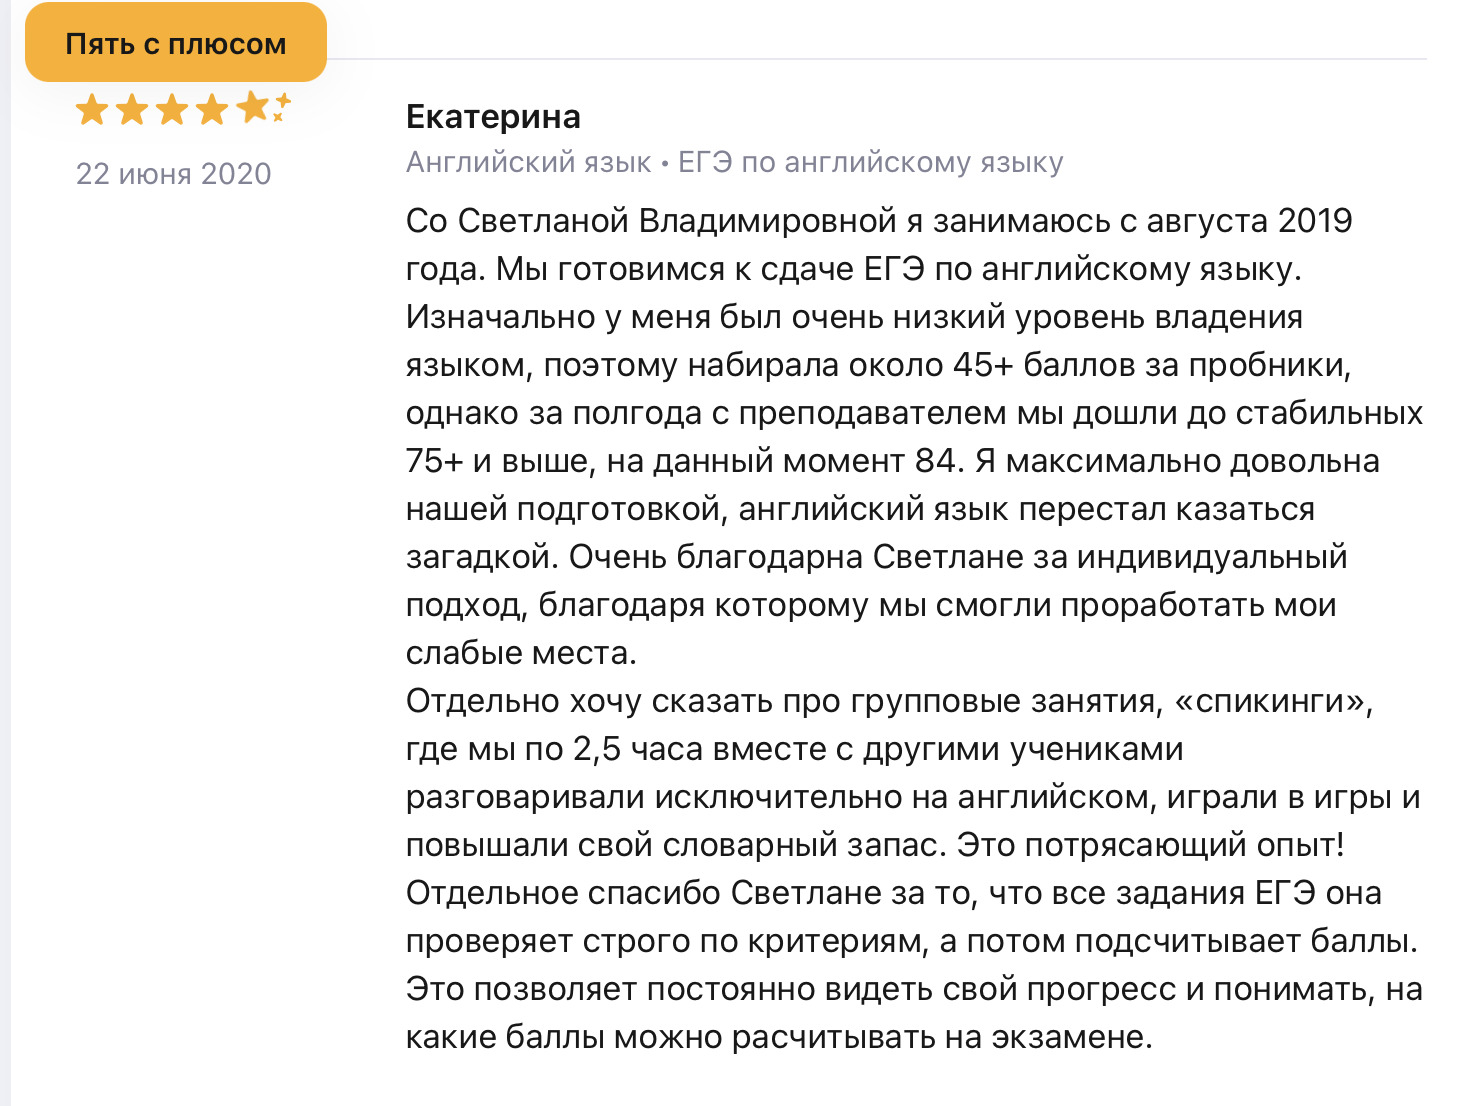Click the first star in the rating
This screenshot has height=1106, width=1459.
click(90, 109)
